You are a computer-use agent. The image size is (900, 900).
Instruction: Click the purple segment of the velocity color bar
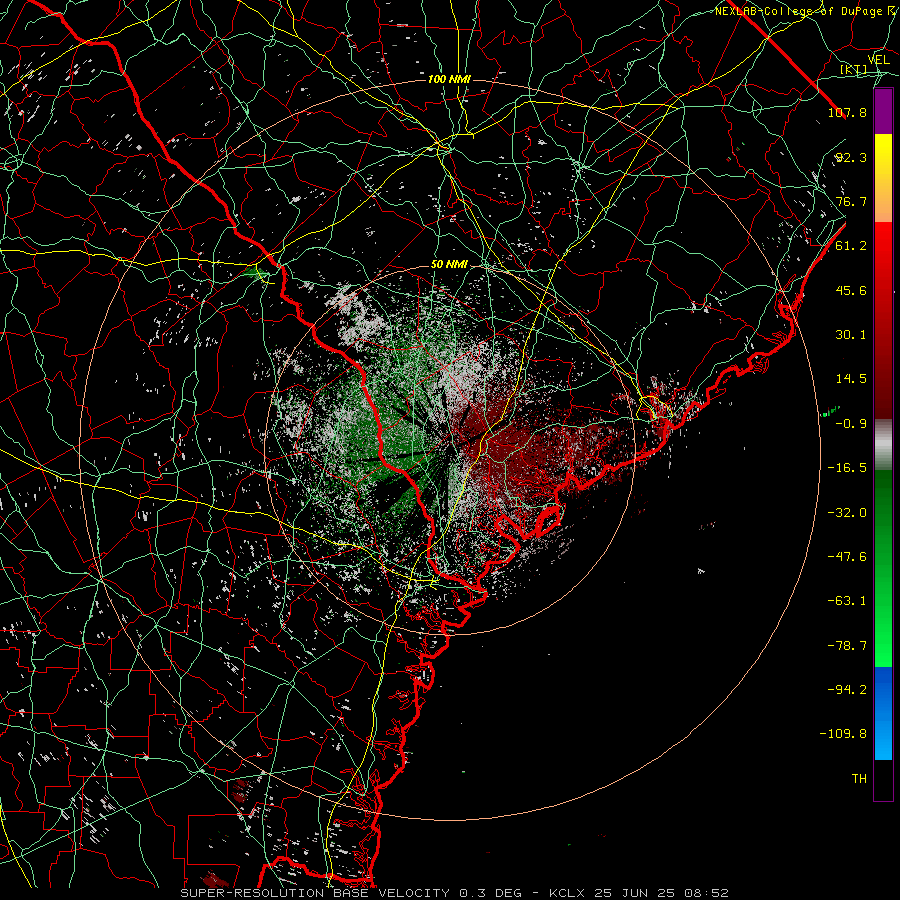pyautogui.click(x=883, y=111)
